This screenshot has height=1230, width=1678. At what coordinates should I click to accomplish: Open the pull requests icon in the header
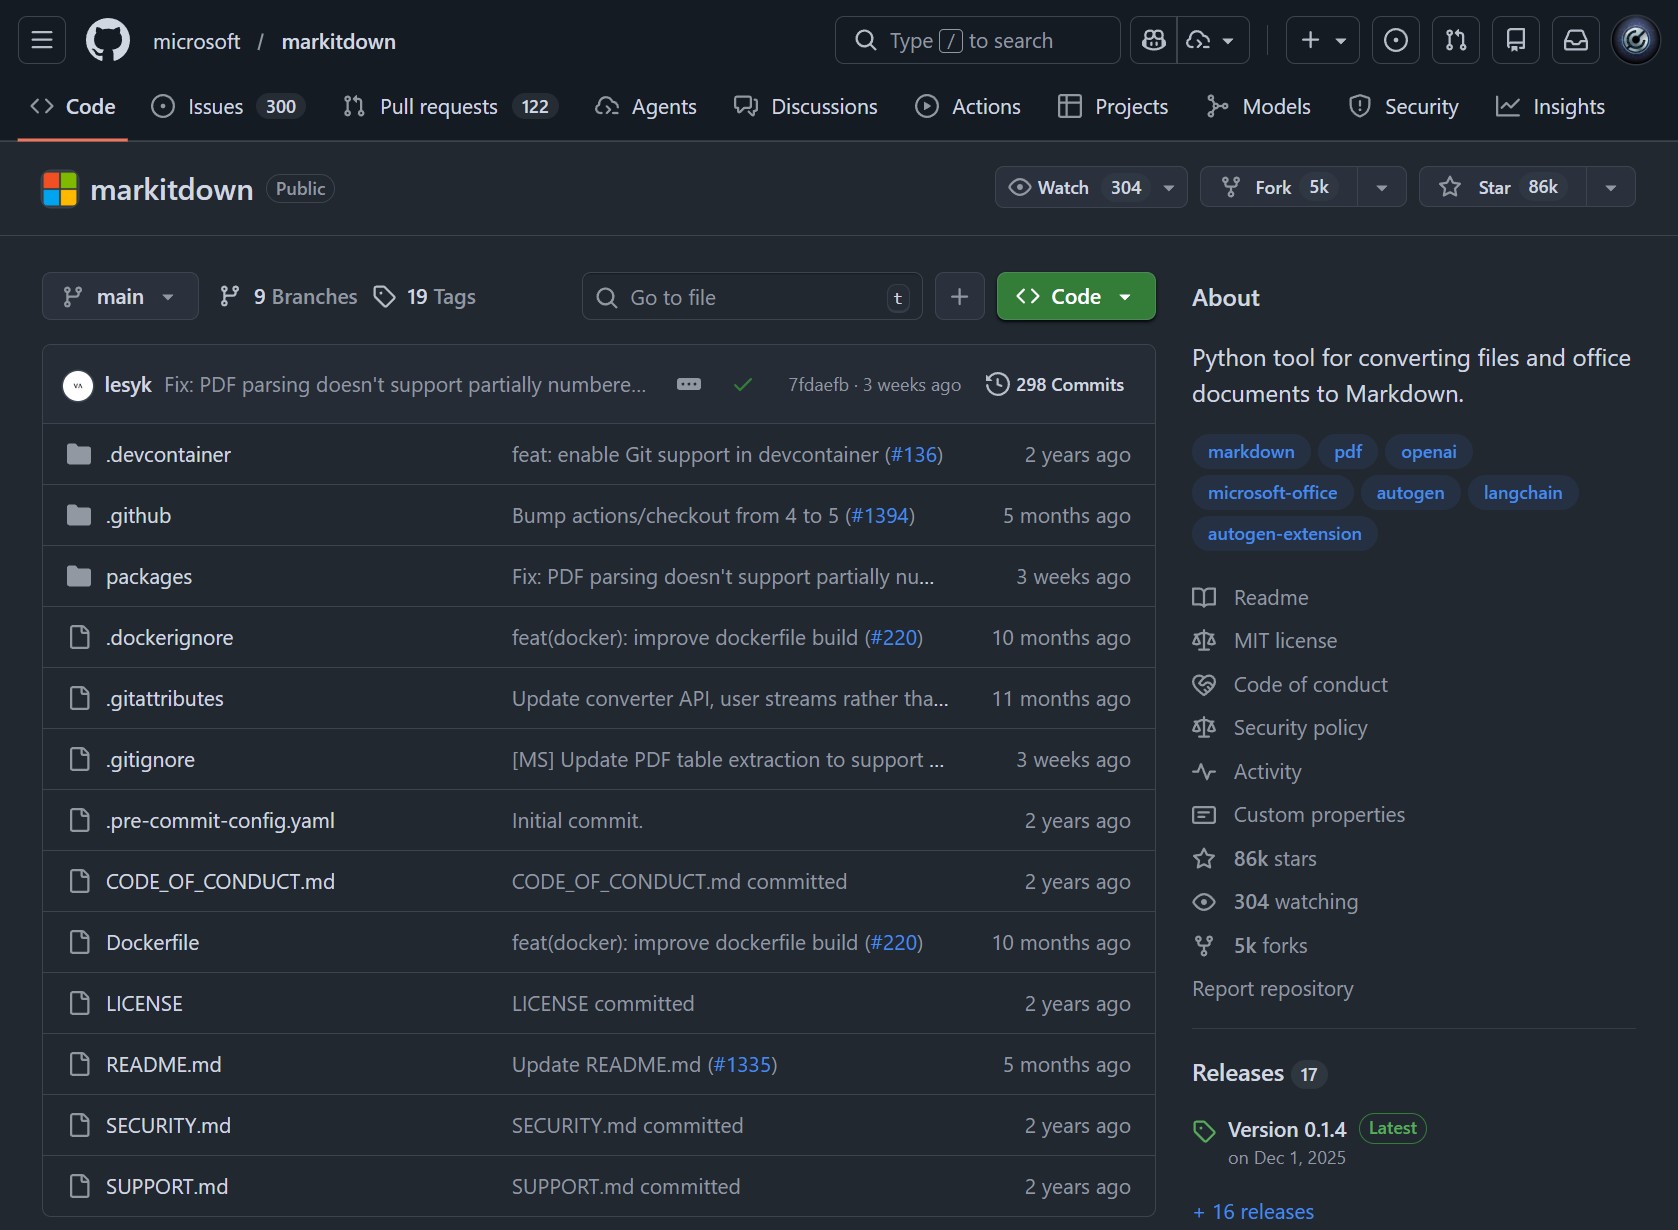[x=1456, y=40]
